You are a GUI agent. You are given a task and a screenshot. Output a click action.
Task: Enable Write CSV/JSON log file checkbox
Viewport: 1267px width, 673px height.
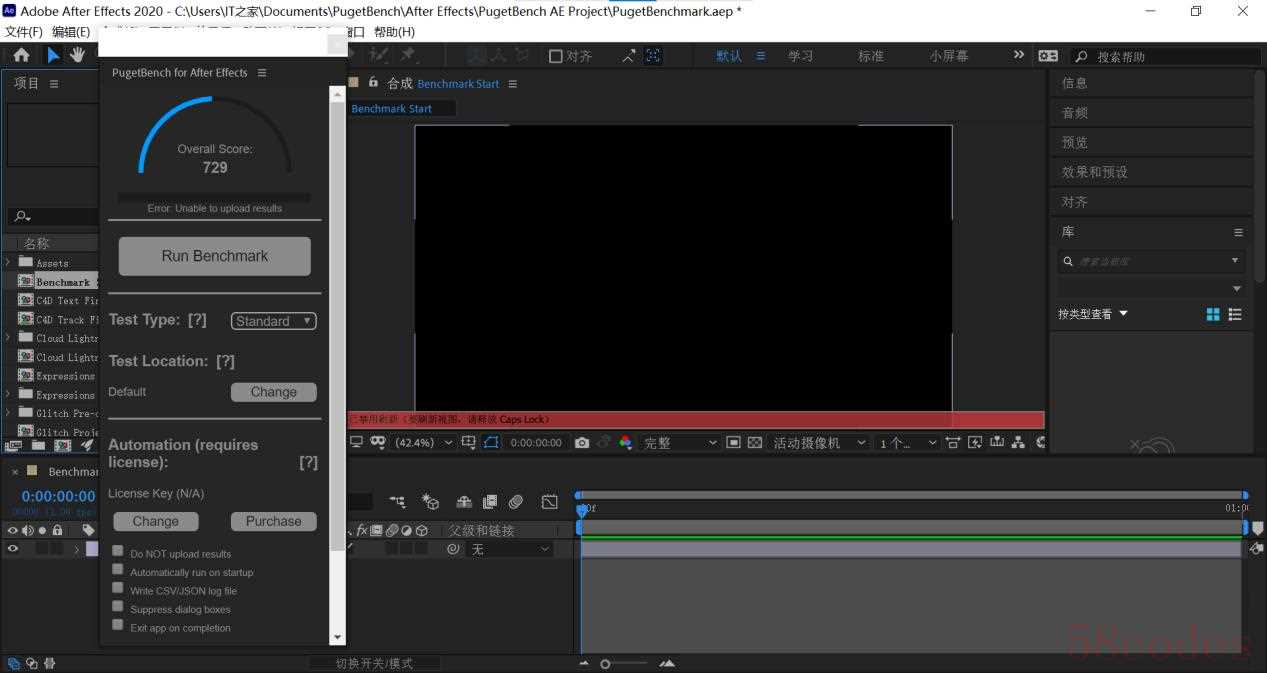pyautogui.click(x=118, y=588)
